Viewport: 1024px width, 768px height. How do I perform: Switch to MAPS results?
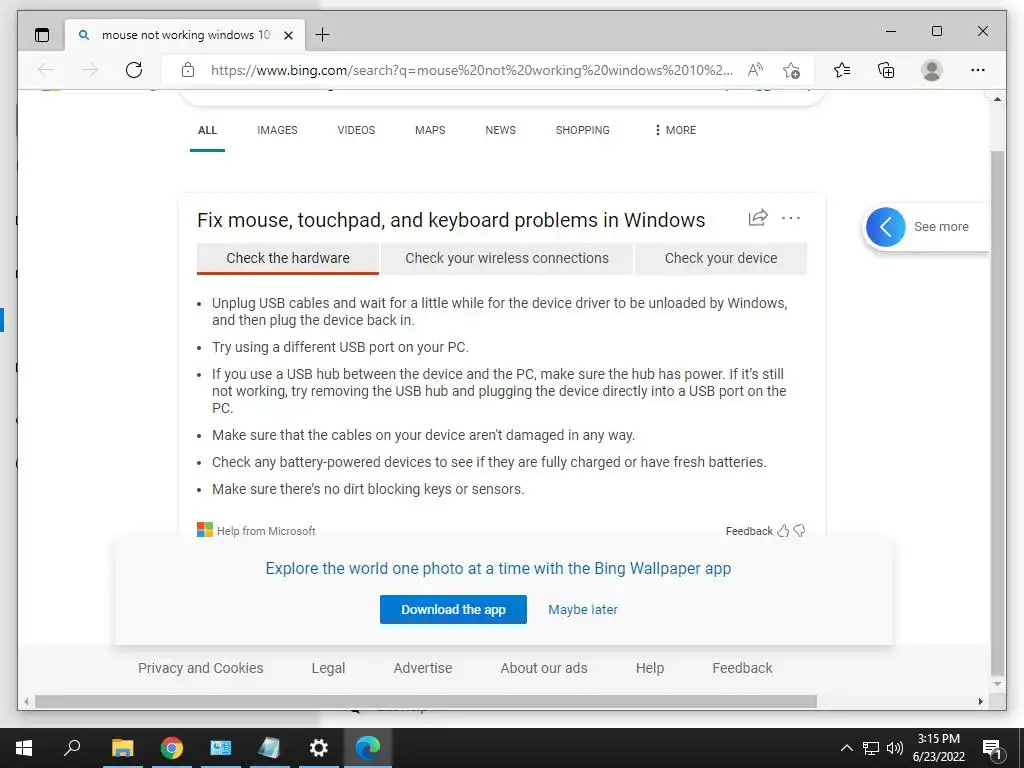[430, 130]
